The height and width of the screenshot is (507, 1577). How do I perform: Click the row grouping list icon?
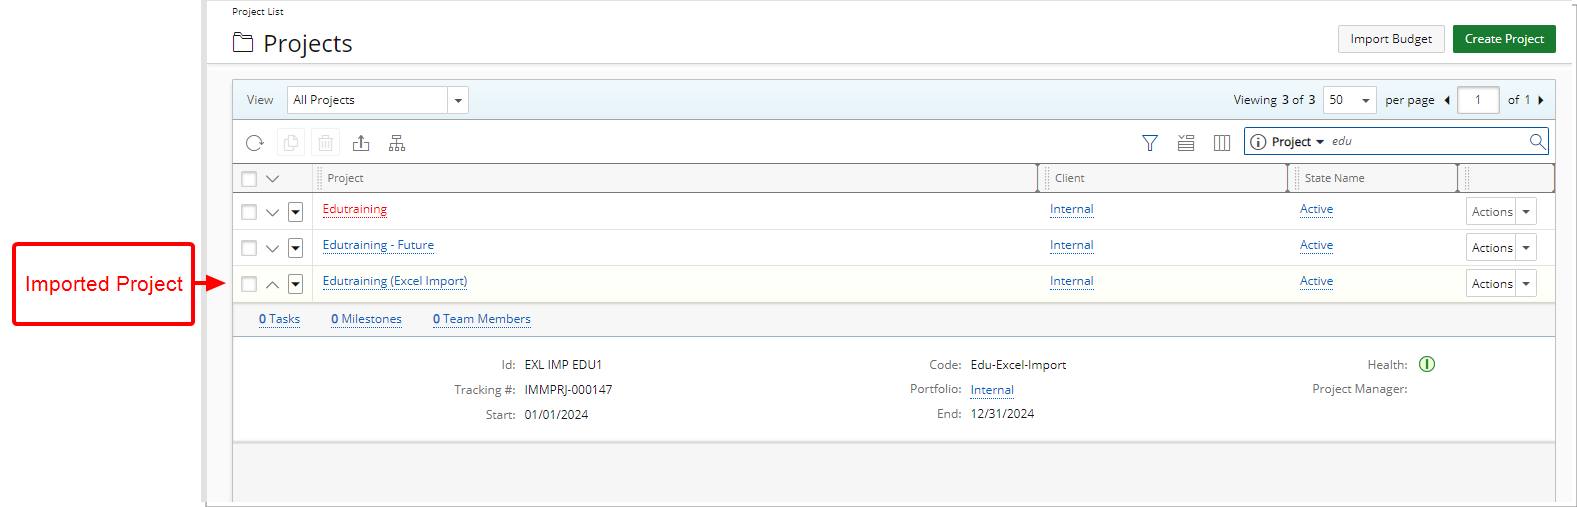[1186, 143]
